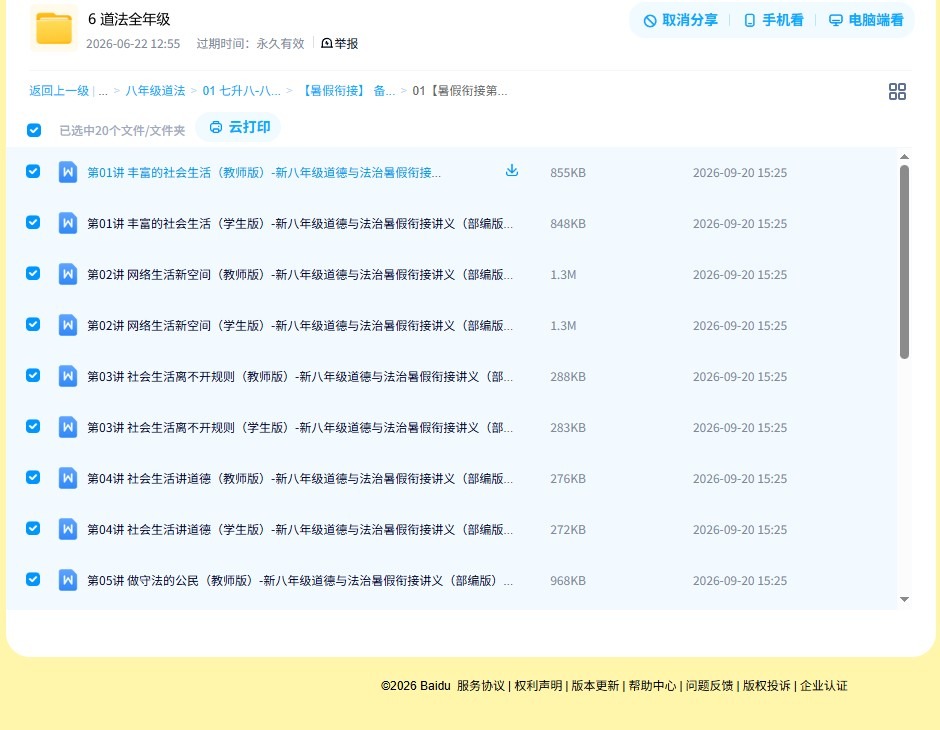Image resolution: width=940 pixels, height=730 pixels.
Task: Open 企业认证 footer link
Action: pos(824,686)
